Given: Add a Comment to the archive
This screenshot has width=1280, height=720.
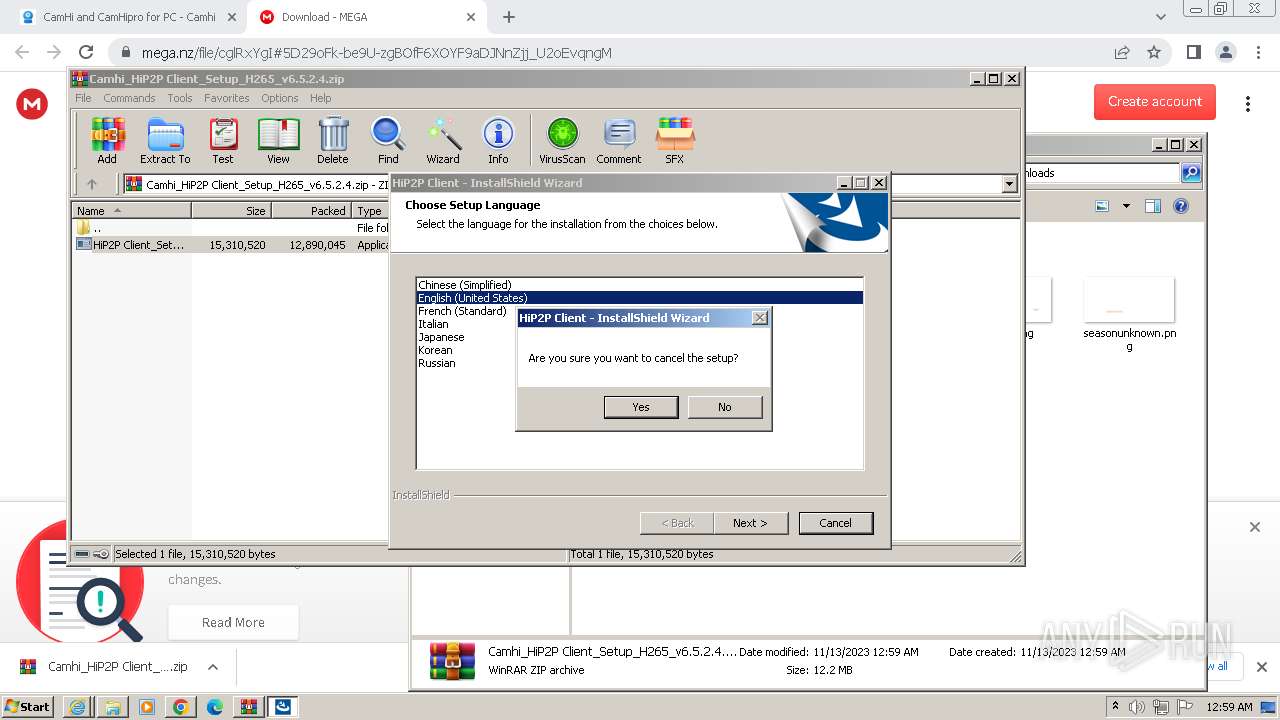Looking at the screenshot, I should 619,140.
